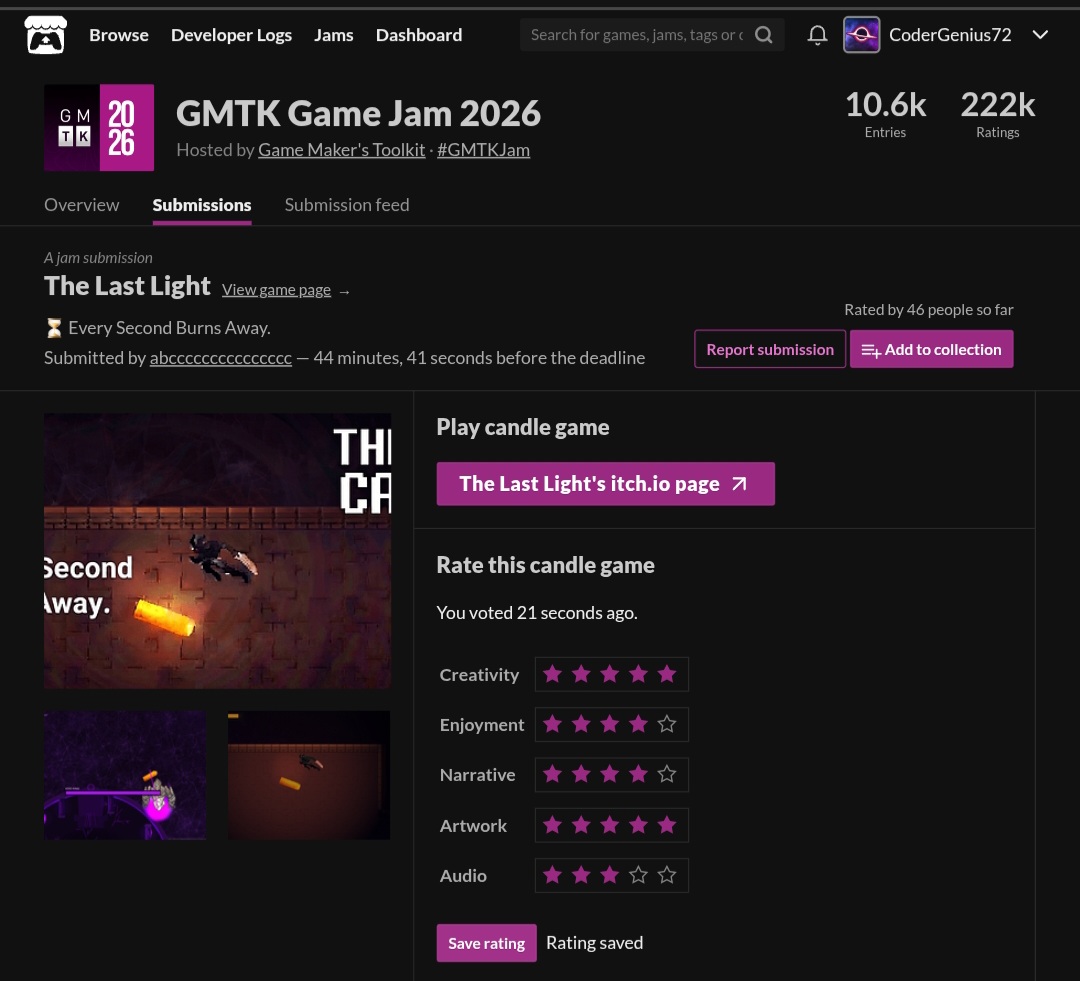1080x981 pixels.
Task: Set Artwork rating to five stars
Action: click(667, 825)
